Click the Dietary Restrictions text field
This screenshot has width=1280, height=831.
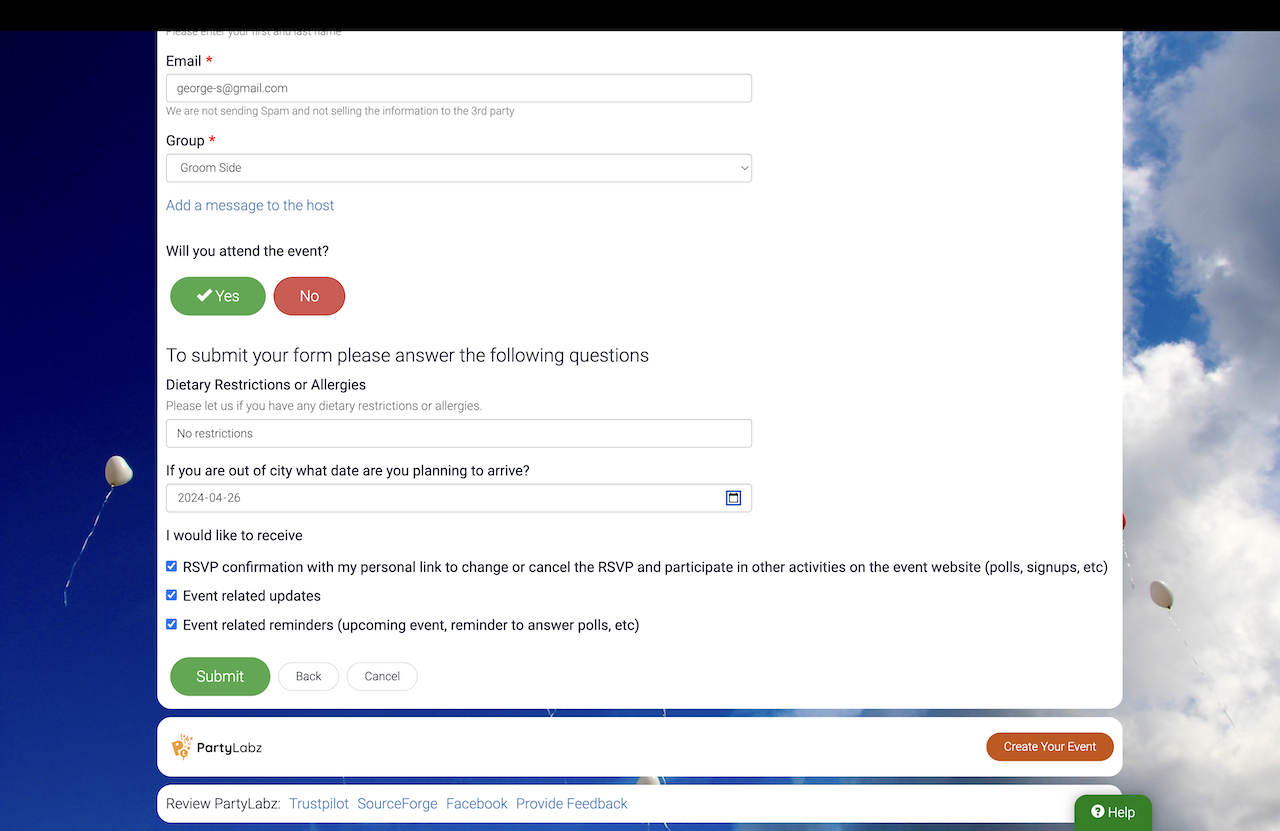(x=458, y=433)
